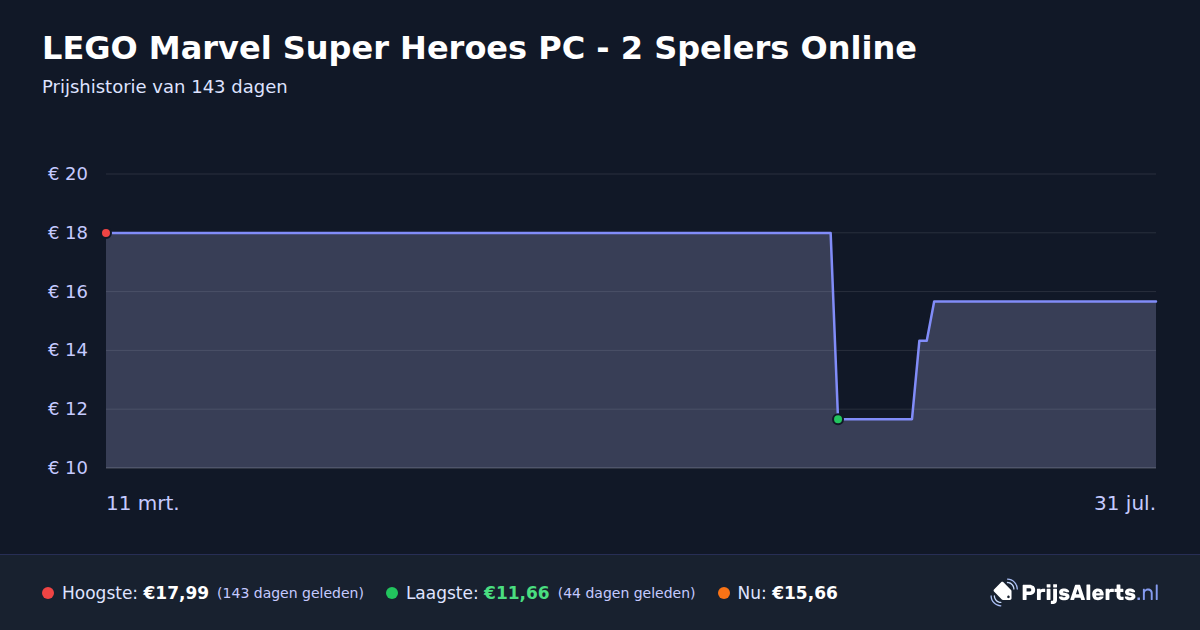Select the green lowest price marker on chart
Viewport: 1200px width, 630px height.
[x=838, y=419]
